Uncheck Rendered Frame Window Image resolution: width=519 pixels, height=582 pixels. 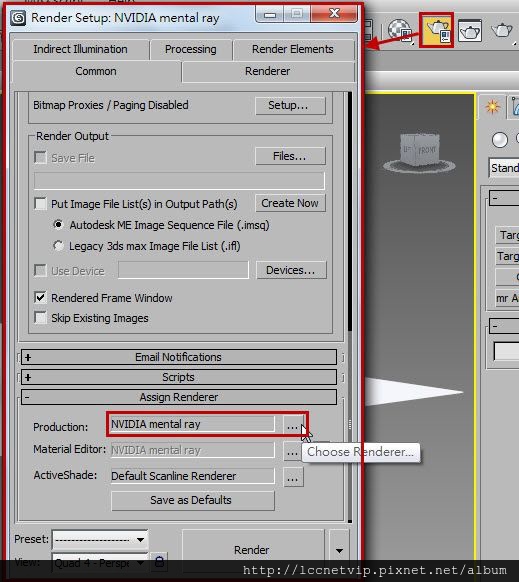[x=40, y=298]
